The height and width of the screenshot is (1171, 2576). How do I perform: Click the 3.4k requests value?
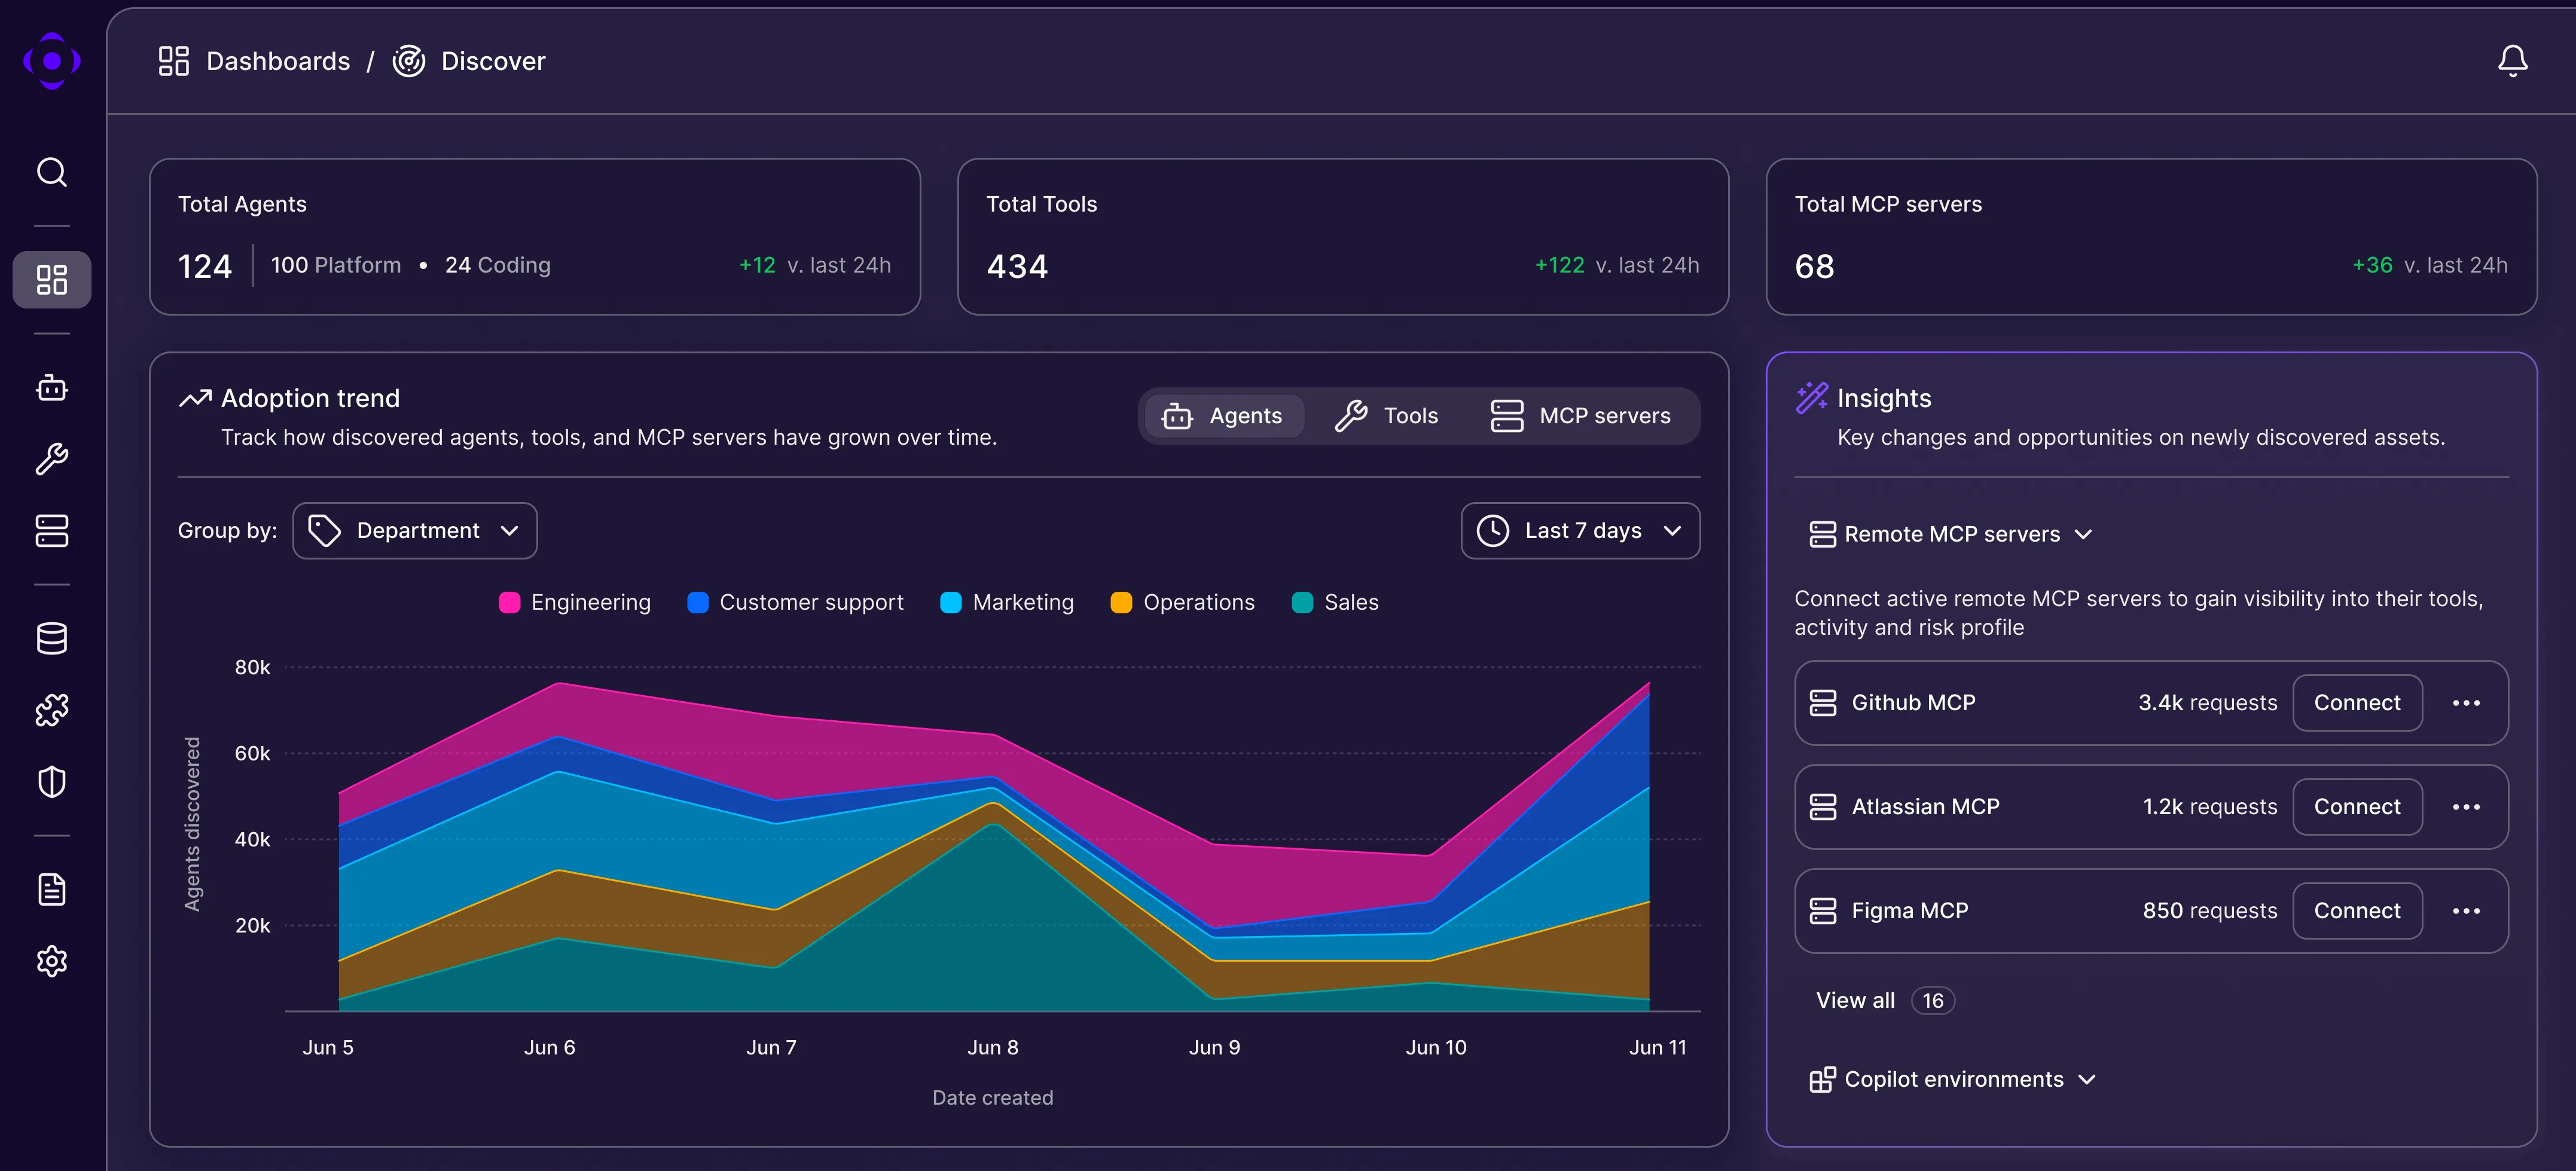click(2207, 703)
